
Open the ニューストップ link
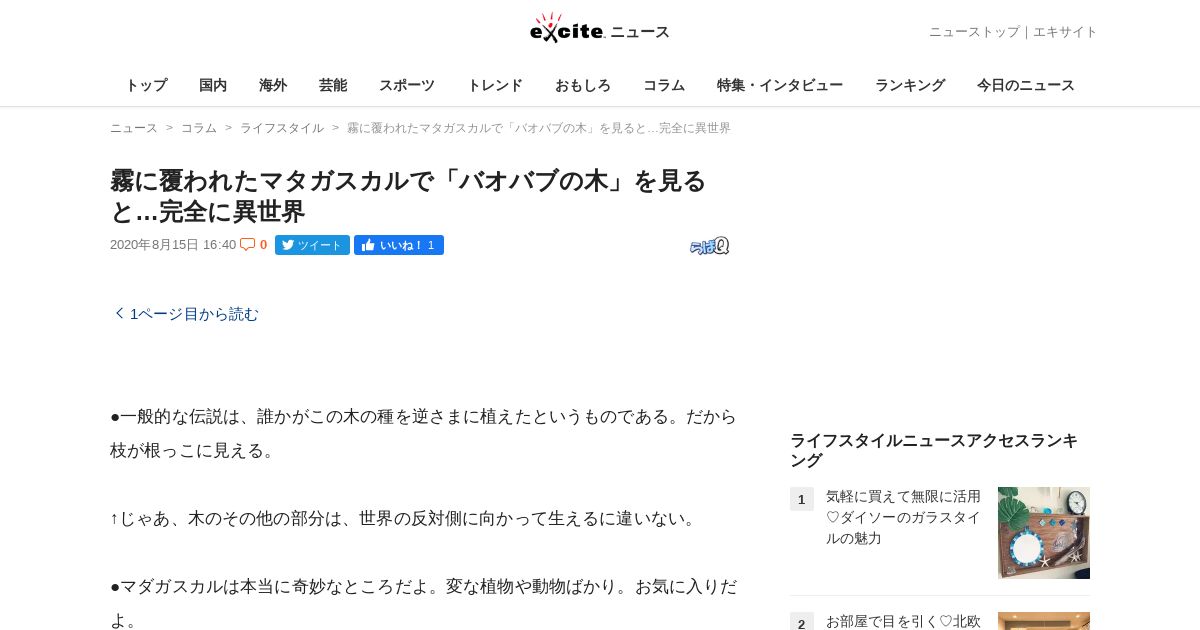click(974, 32)
